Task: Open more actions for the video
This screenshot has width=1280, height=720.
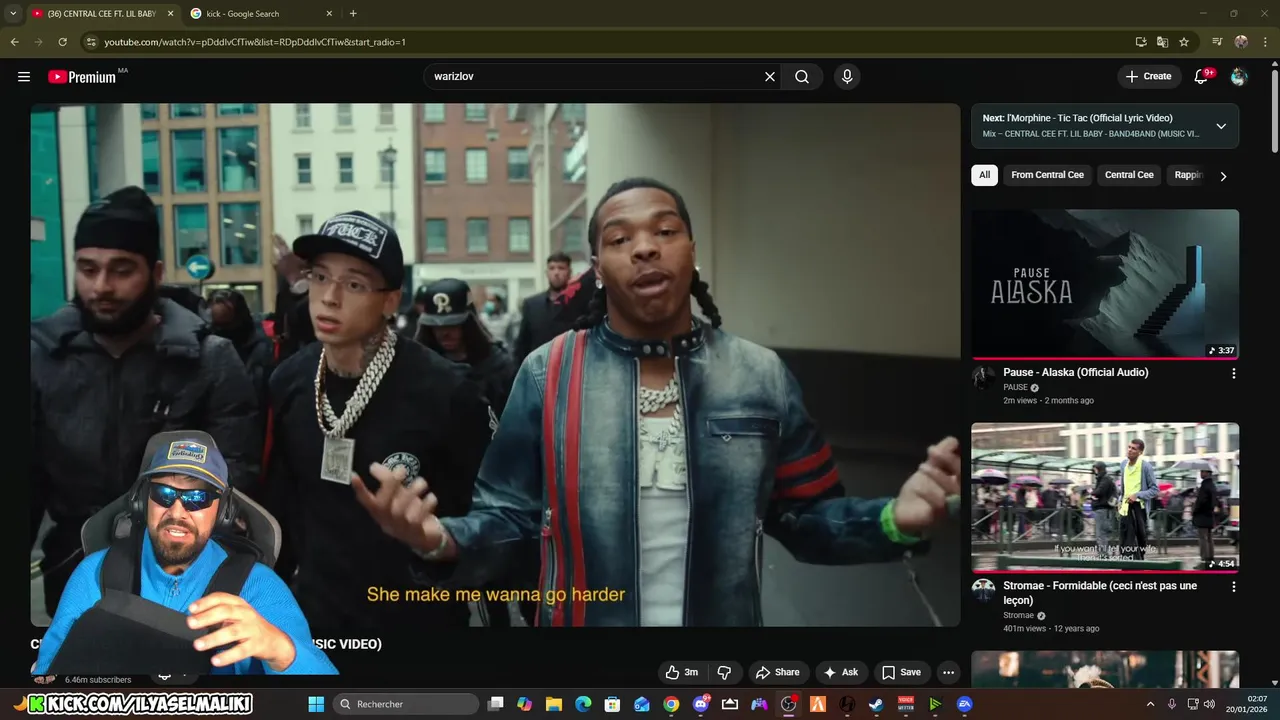Action: [x=948, y=672]
